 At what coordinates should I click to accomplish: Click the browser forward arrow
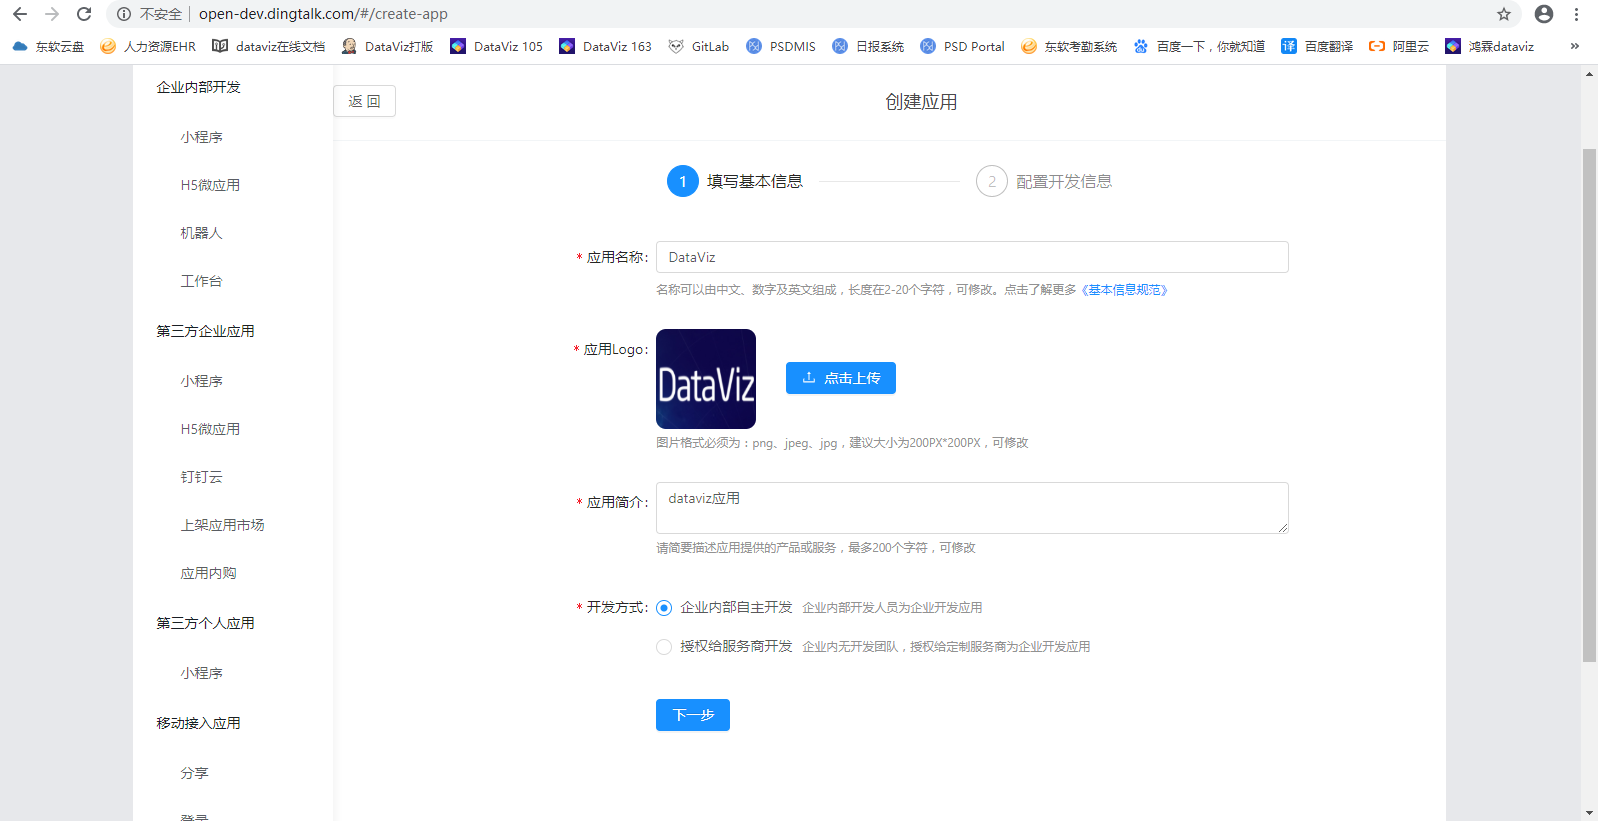coord(52,14)
